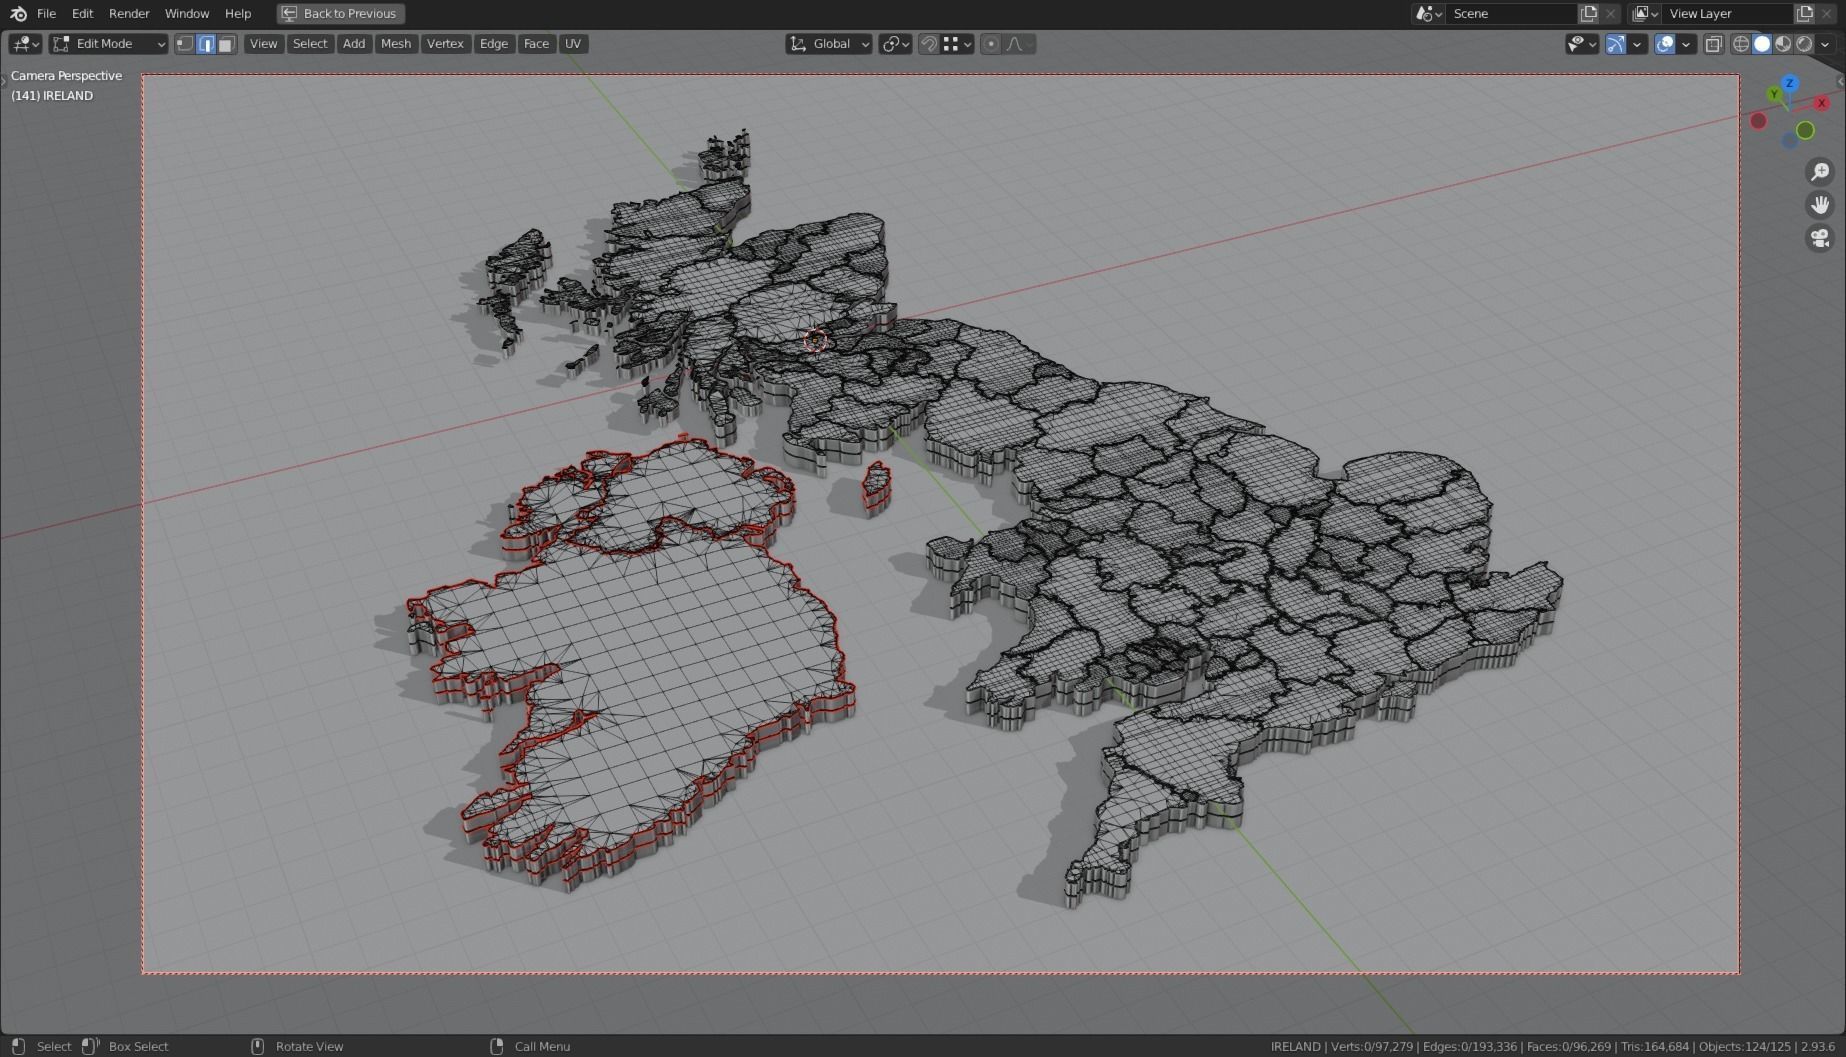This screenshot has height=1057, width=1846.
Task: Click the negative Z axis gizmo dot
Action: click(1790, 141)
